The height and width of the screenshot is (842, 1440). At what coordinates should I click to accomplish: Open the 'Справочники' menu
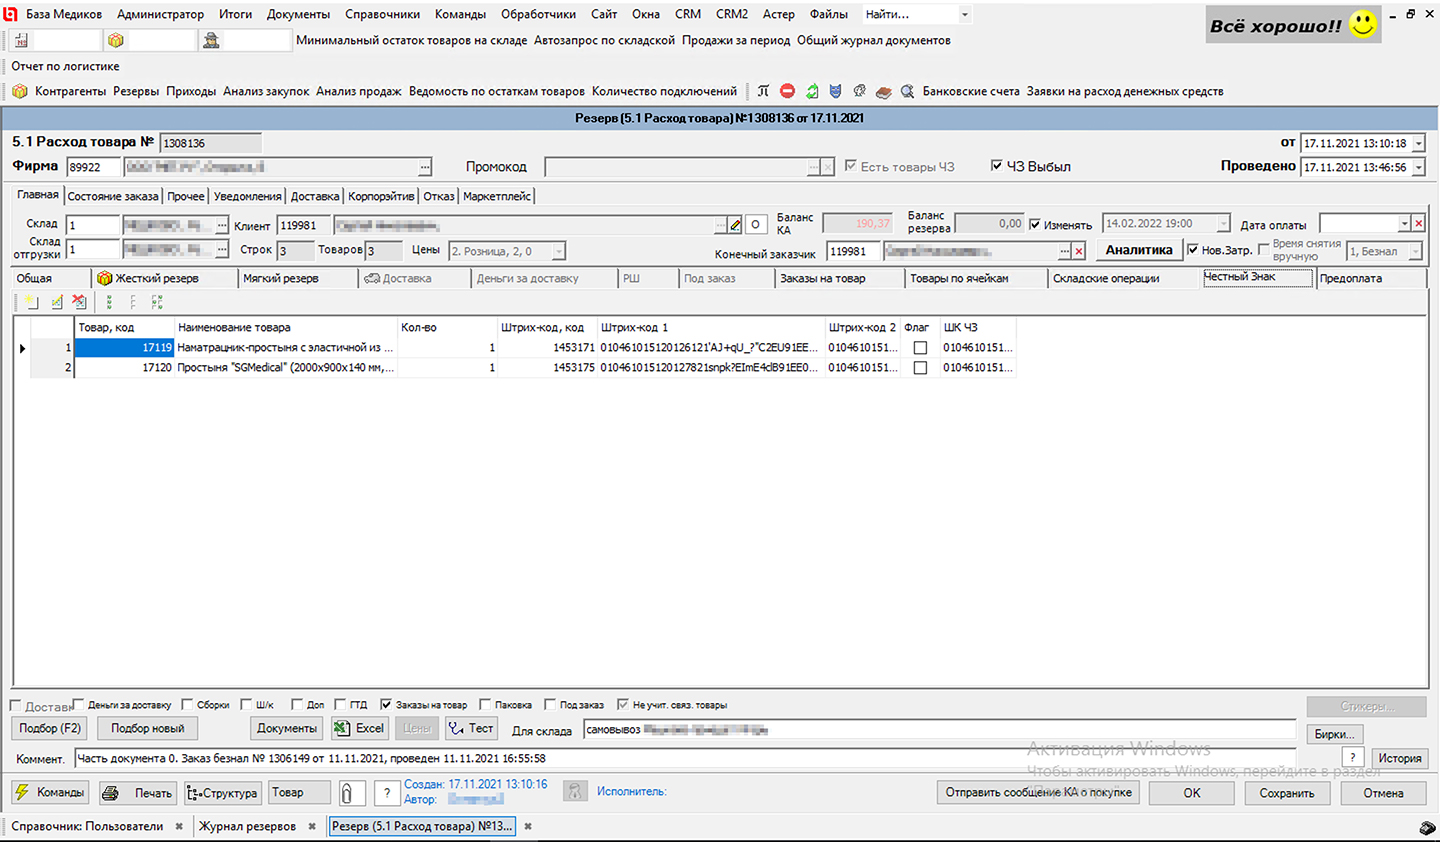tap(382, 14)
